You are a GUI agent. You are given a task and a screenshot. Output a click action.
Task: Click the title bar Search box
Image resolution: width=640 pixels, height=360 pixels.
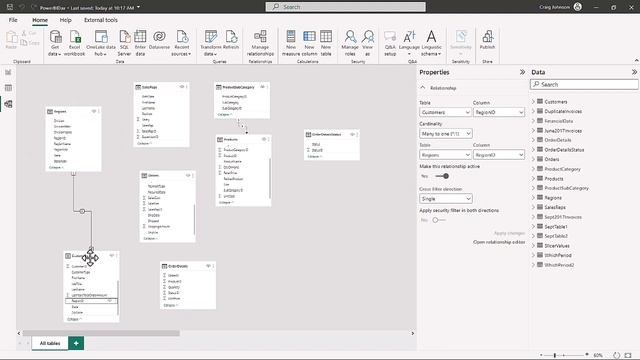pos(345,7)
